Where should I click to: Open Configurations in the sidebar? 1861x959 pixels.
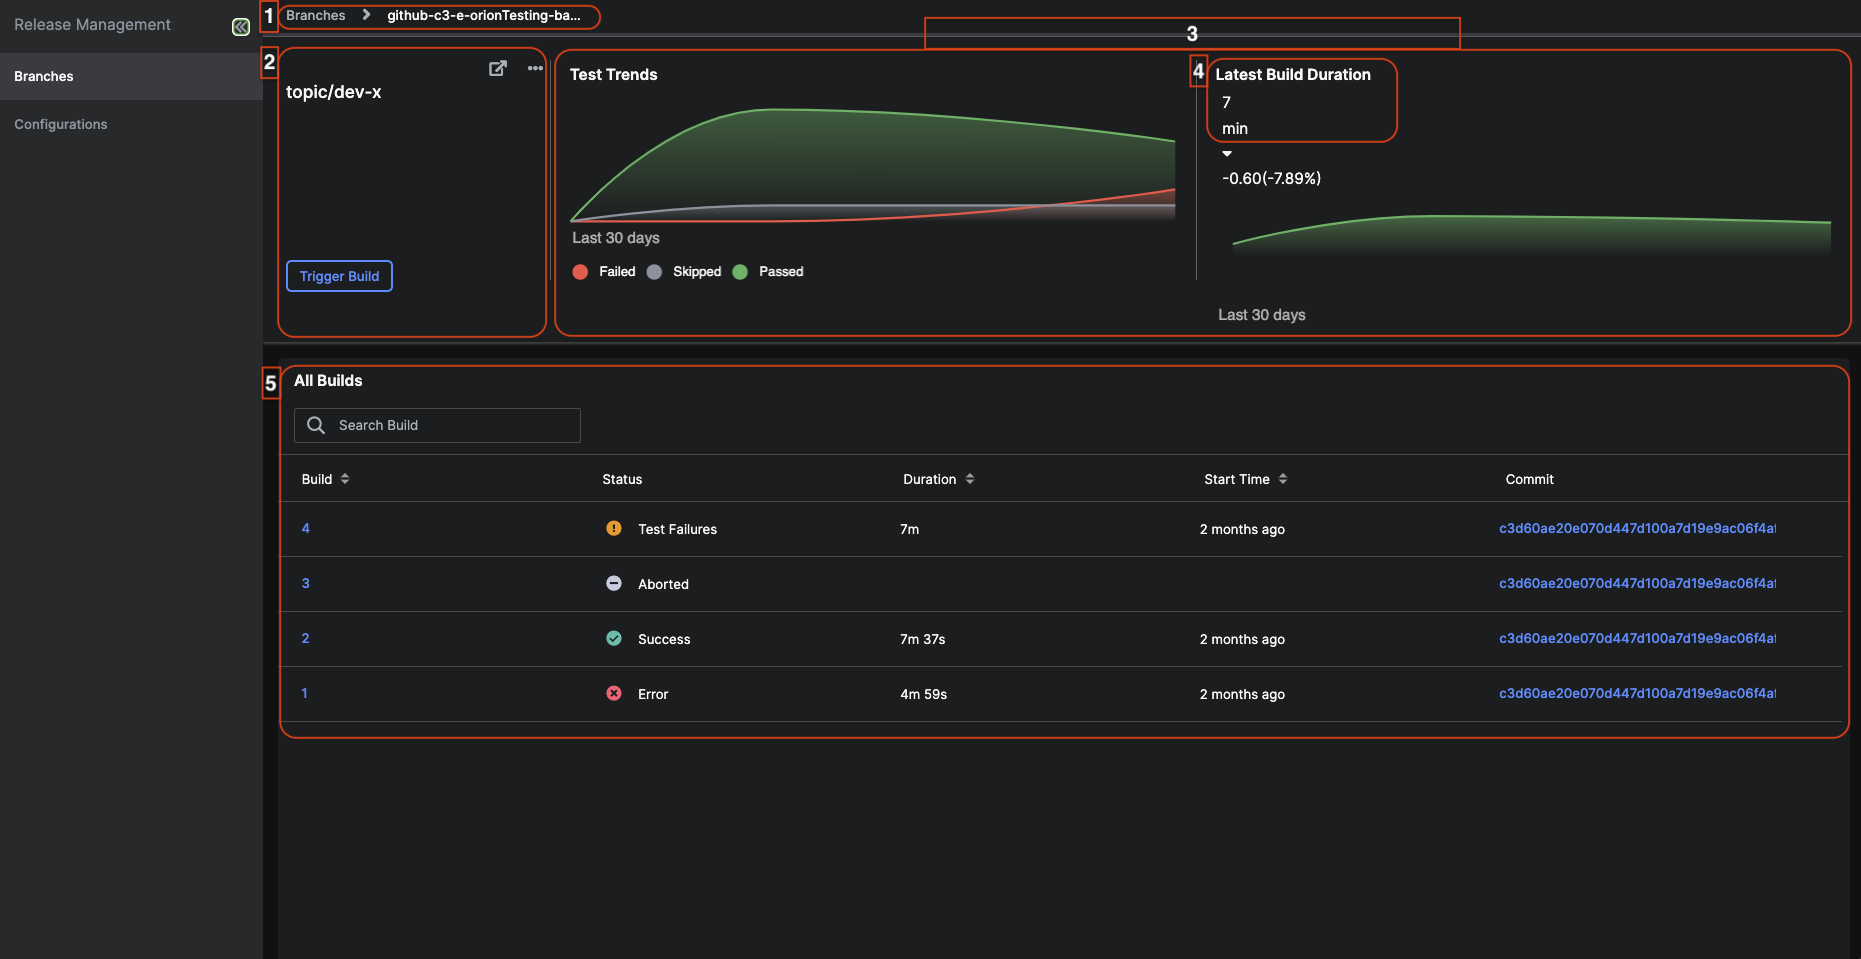[x=61, y=124]
